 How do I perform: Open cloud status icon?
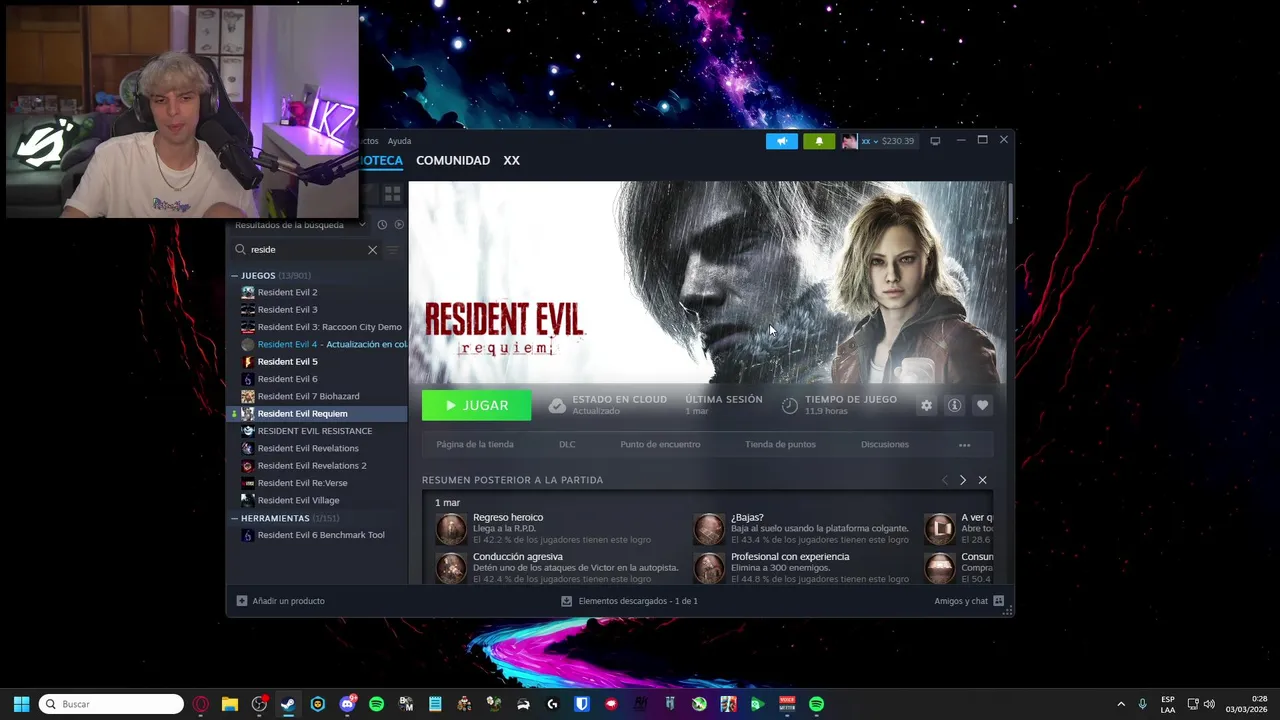coord(557,405)
